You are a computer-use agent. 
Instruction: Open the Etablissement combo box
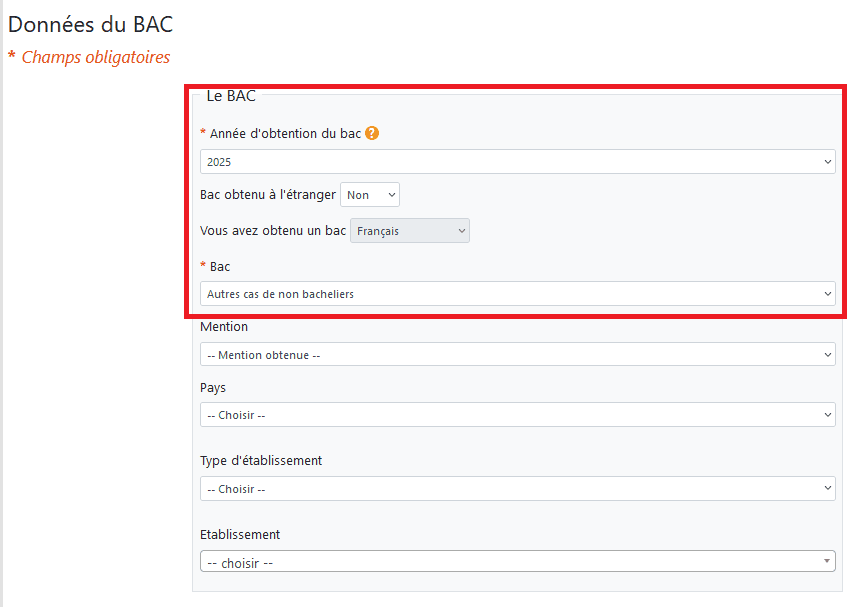pyautogui.click(x=517, y=562)
